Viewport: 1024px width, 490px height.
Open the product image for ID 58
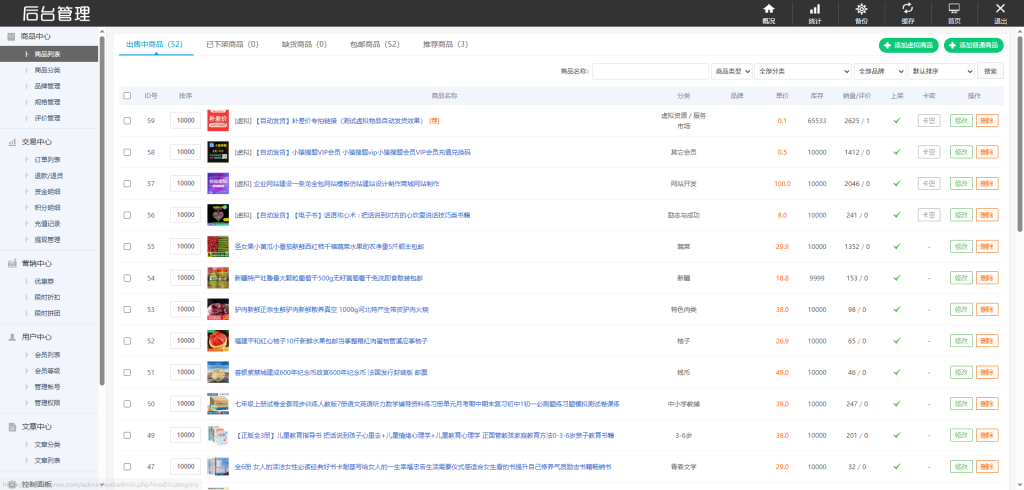point(217,152)
